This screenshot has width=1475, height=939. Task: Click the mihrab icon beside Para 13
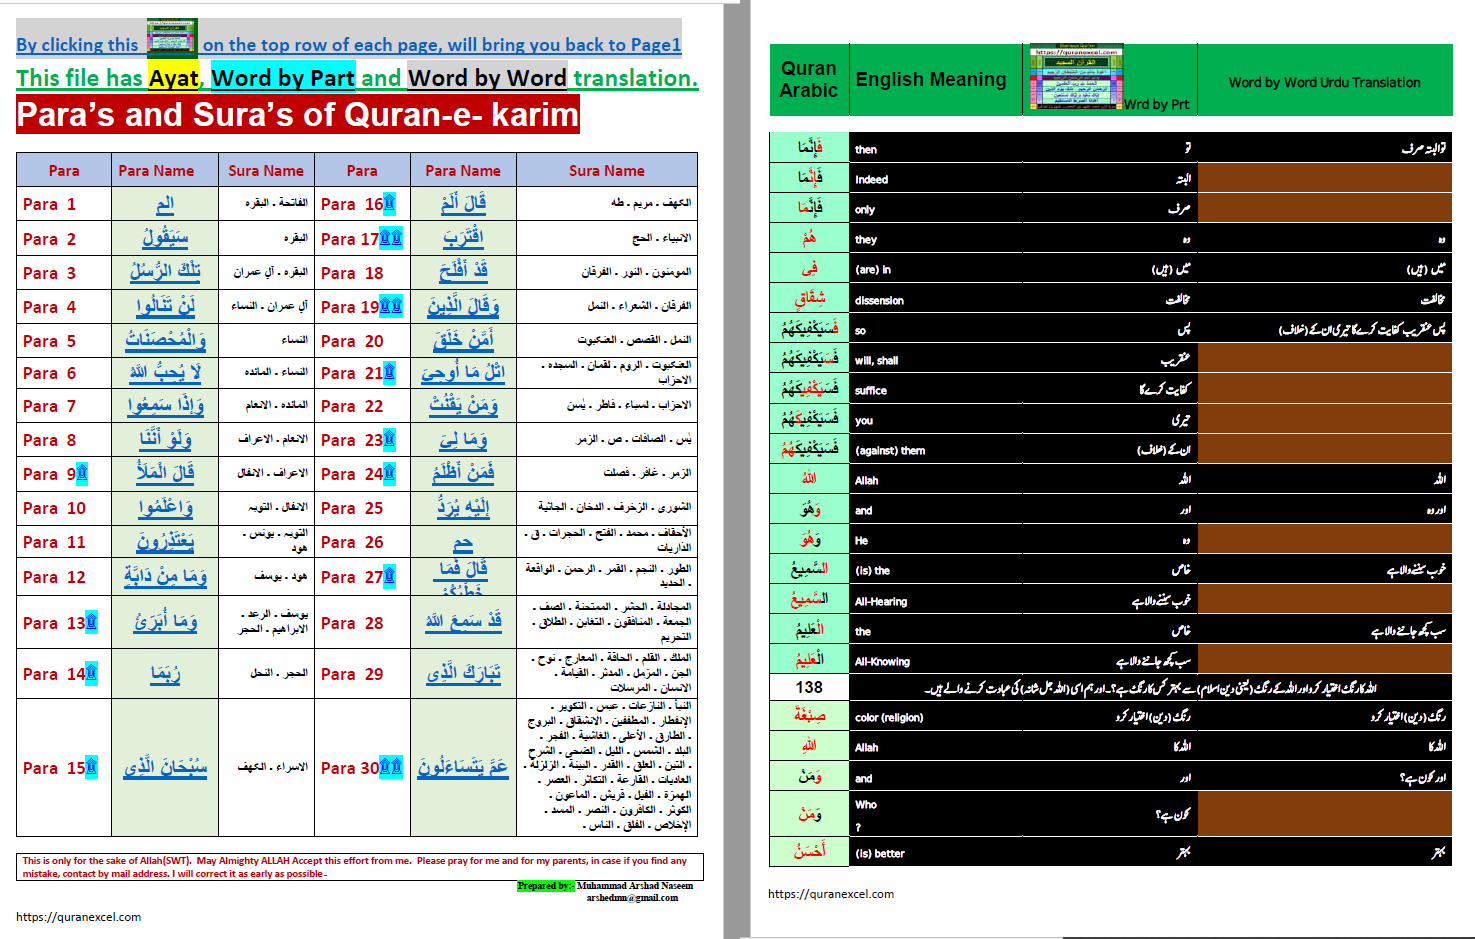(x=92, y=622)
